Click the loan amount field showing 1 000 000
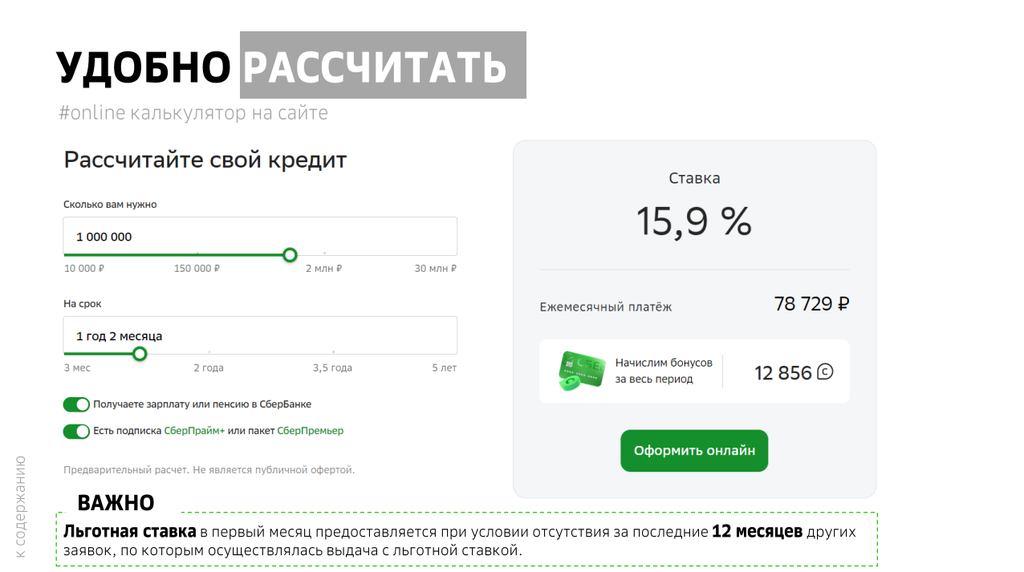Image resolution: width=1024 pixels, height=572 pixels. (x=260, y=236)
